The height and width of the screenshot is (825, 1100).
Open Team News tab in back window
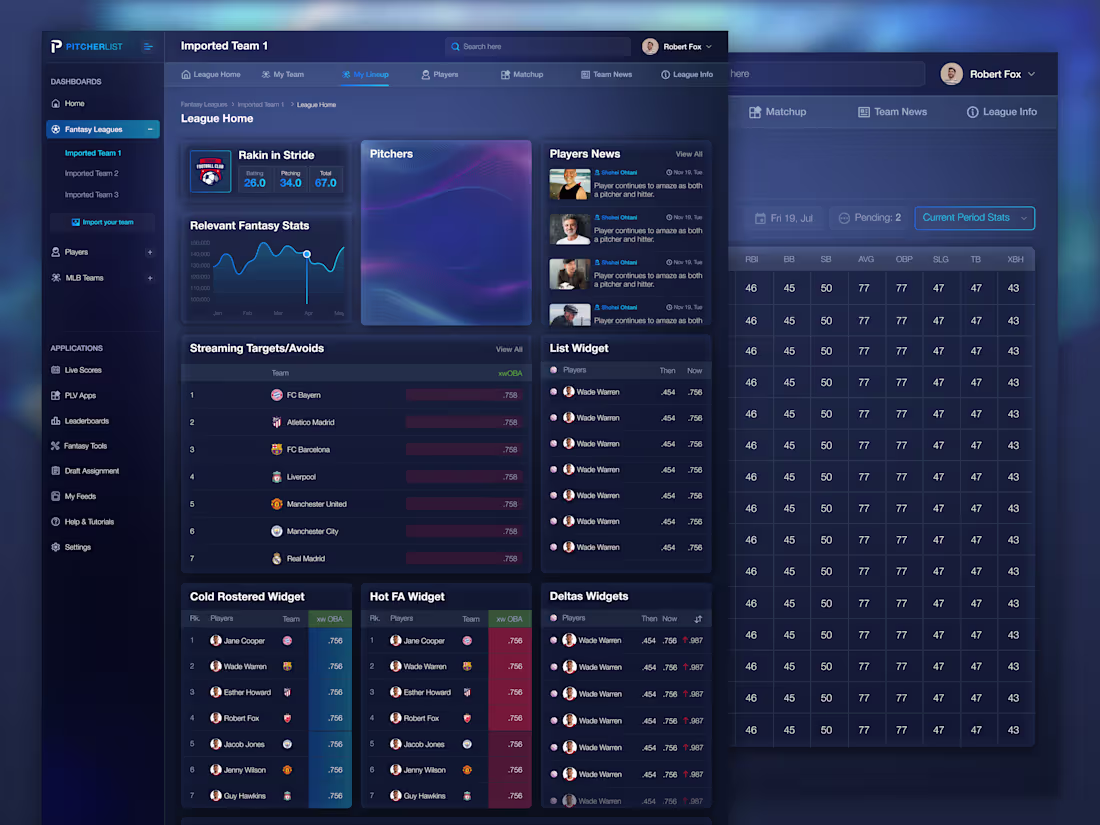coord(892,112)
